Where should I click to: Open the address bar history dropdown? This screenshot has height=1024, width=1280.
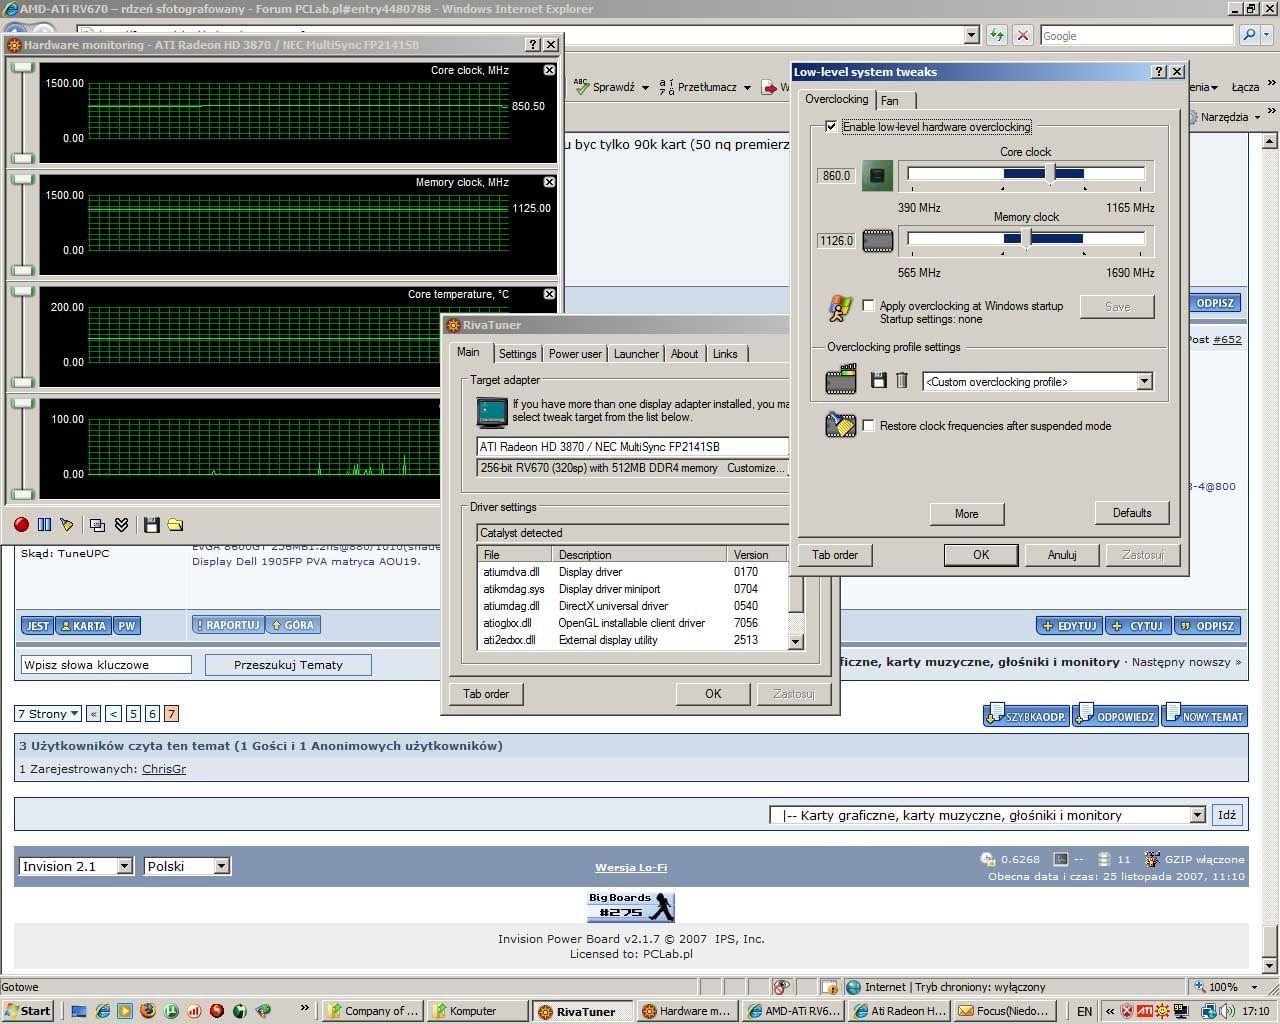point(971,35)
